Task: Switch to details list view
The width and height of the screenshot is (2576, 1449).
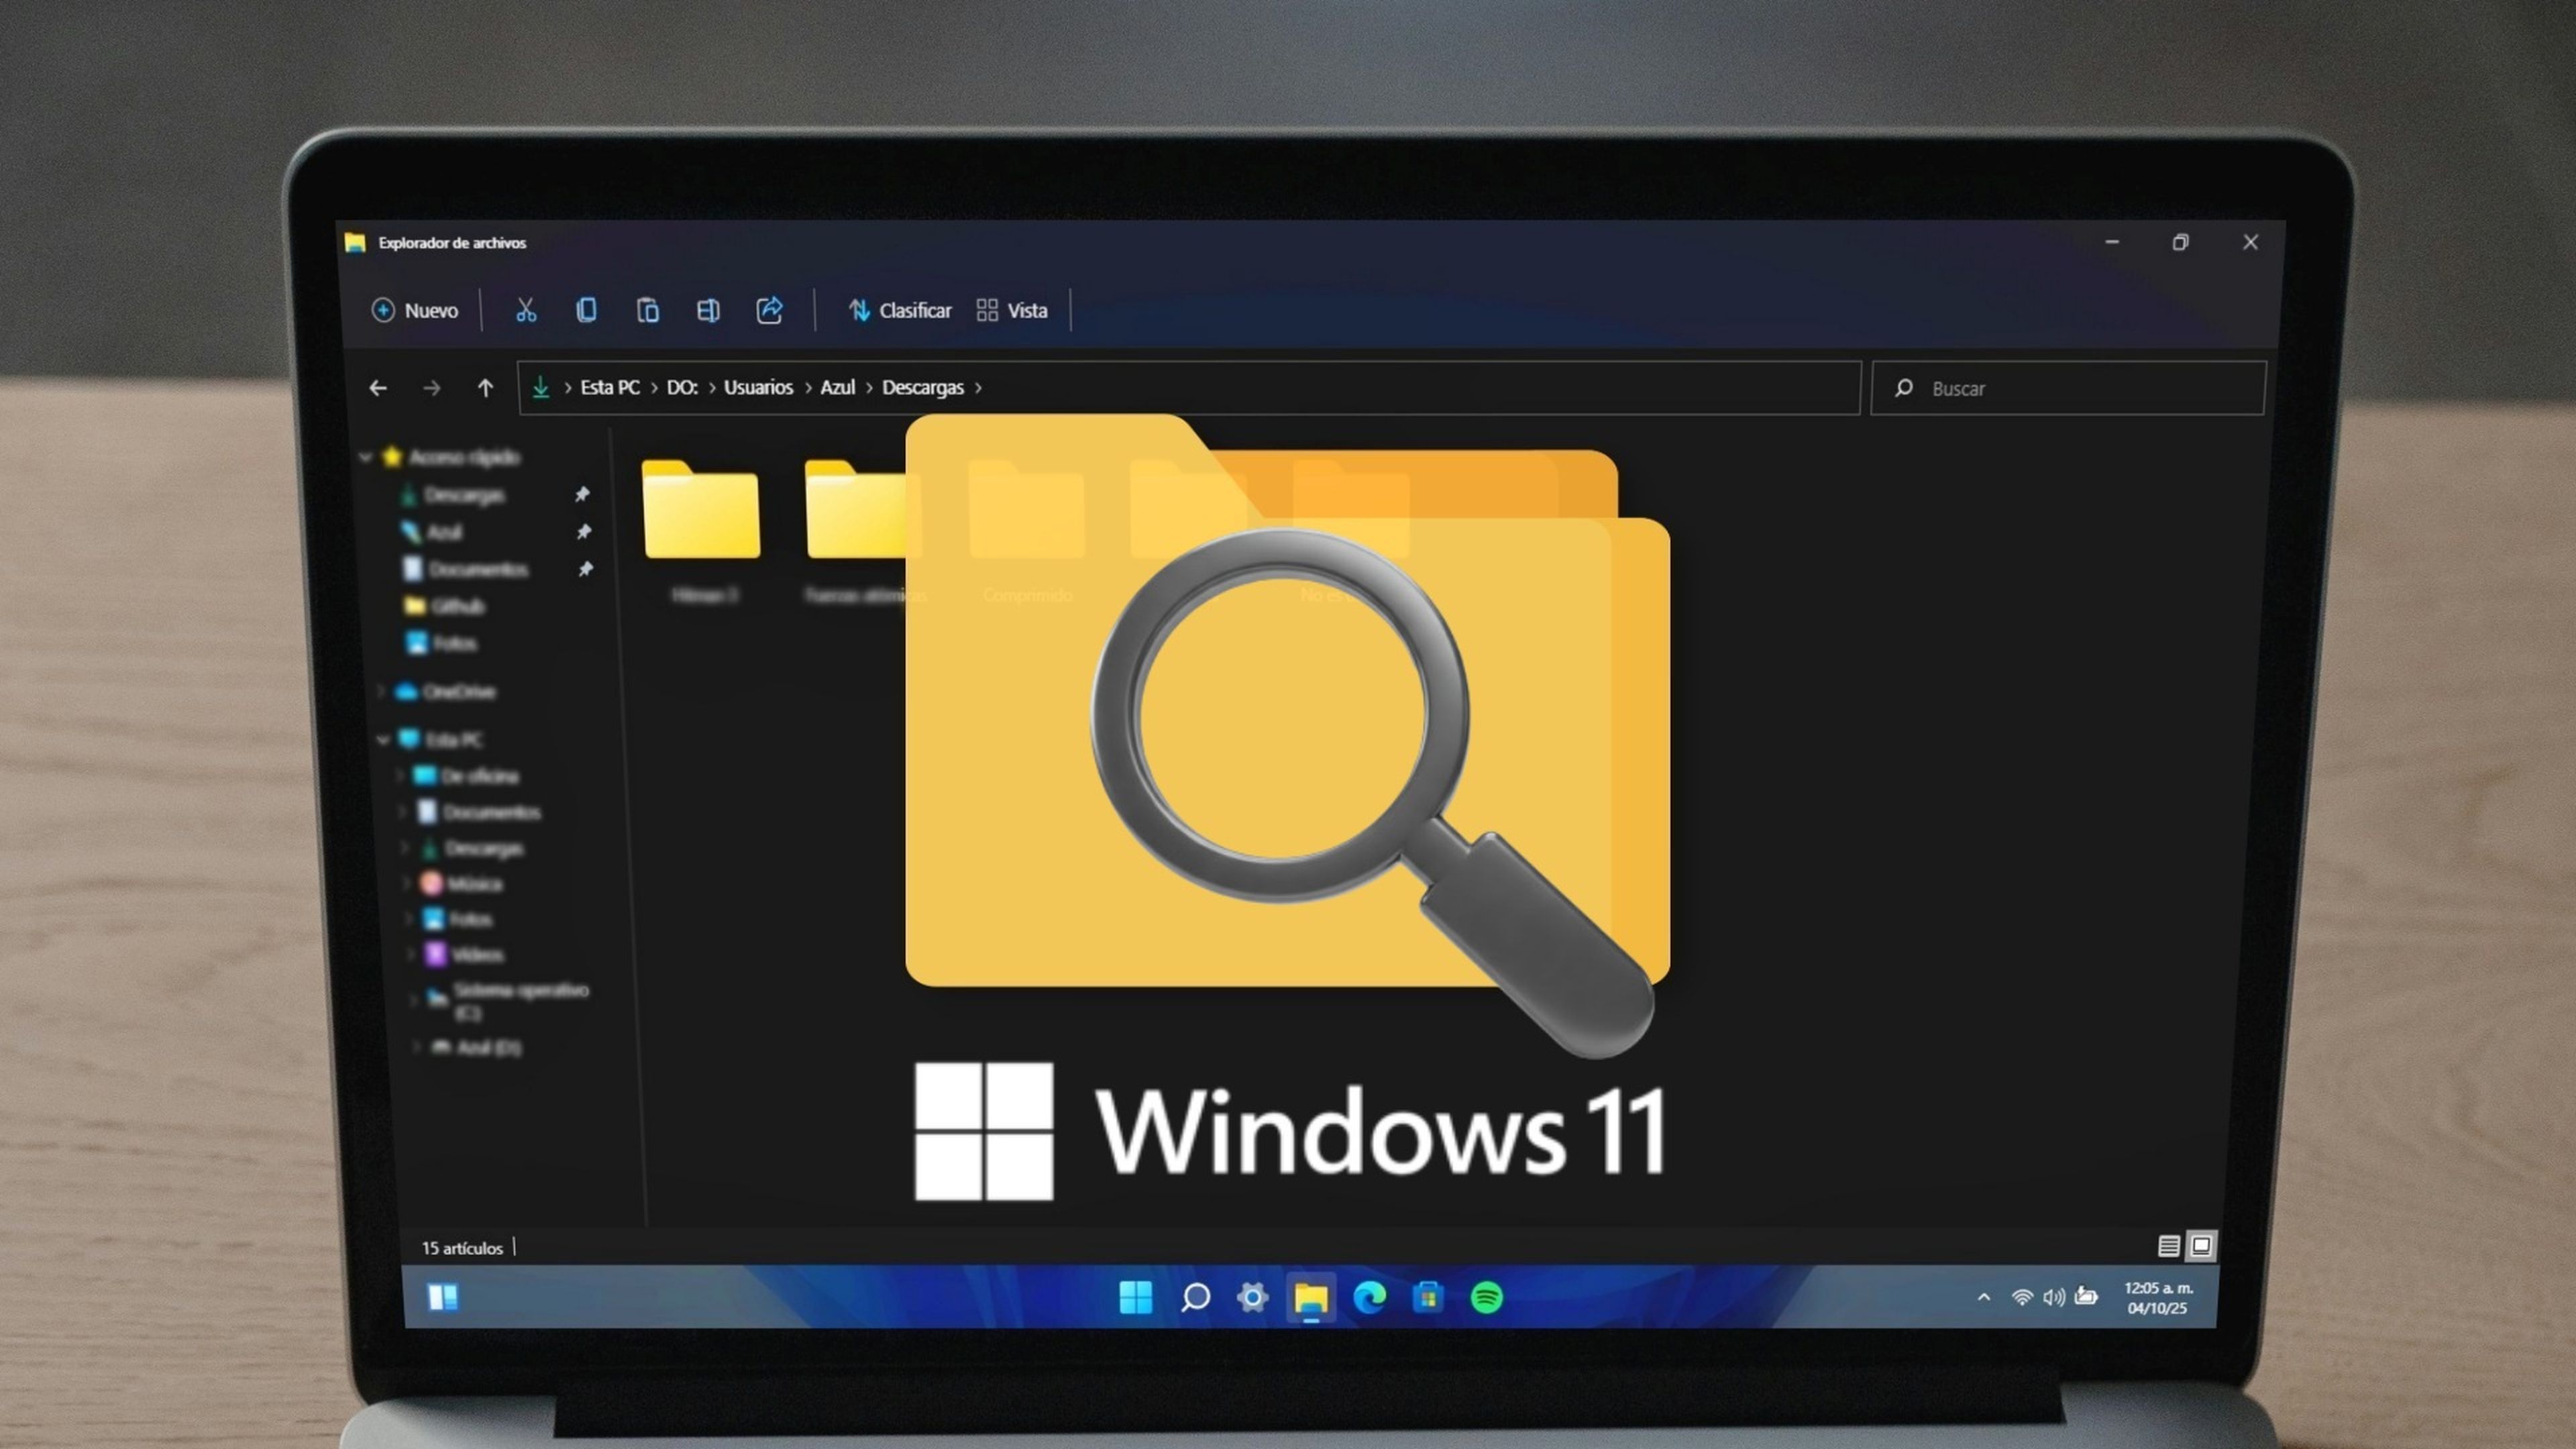Action: 2168,1246
